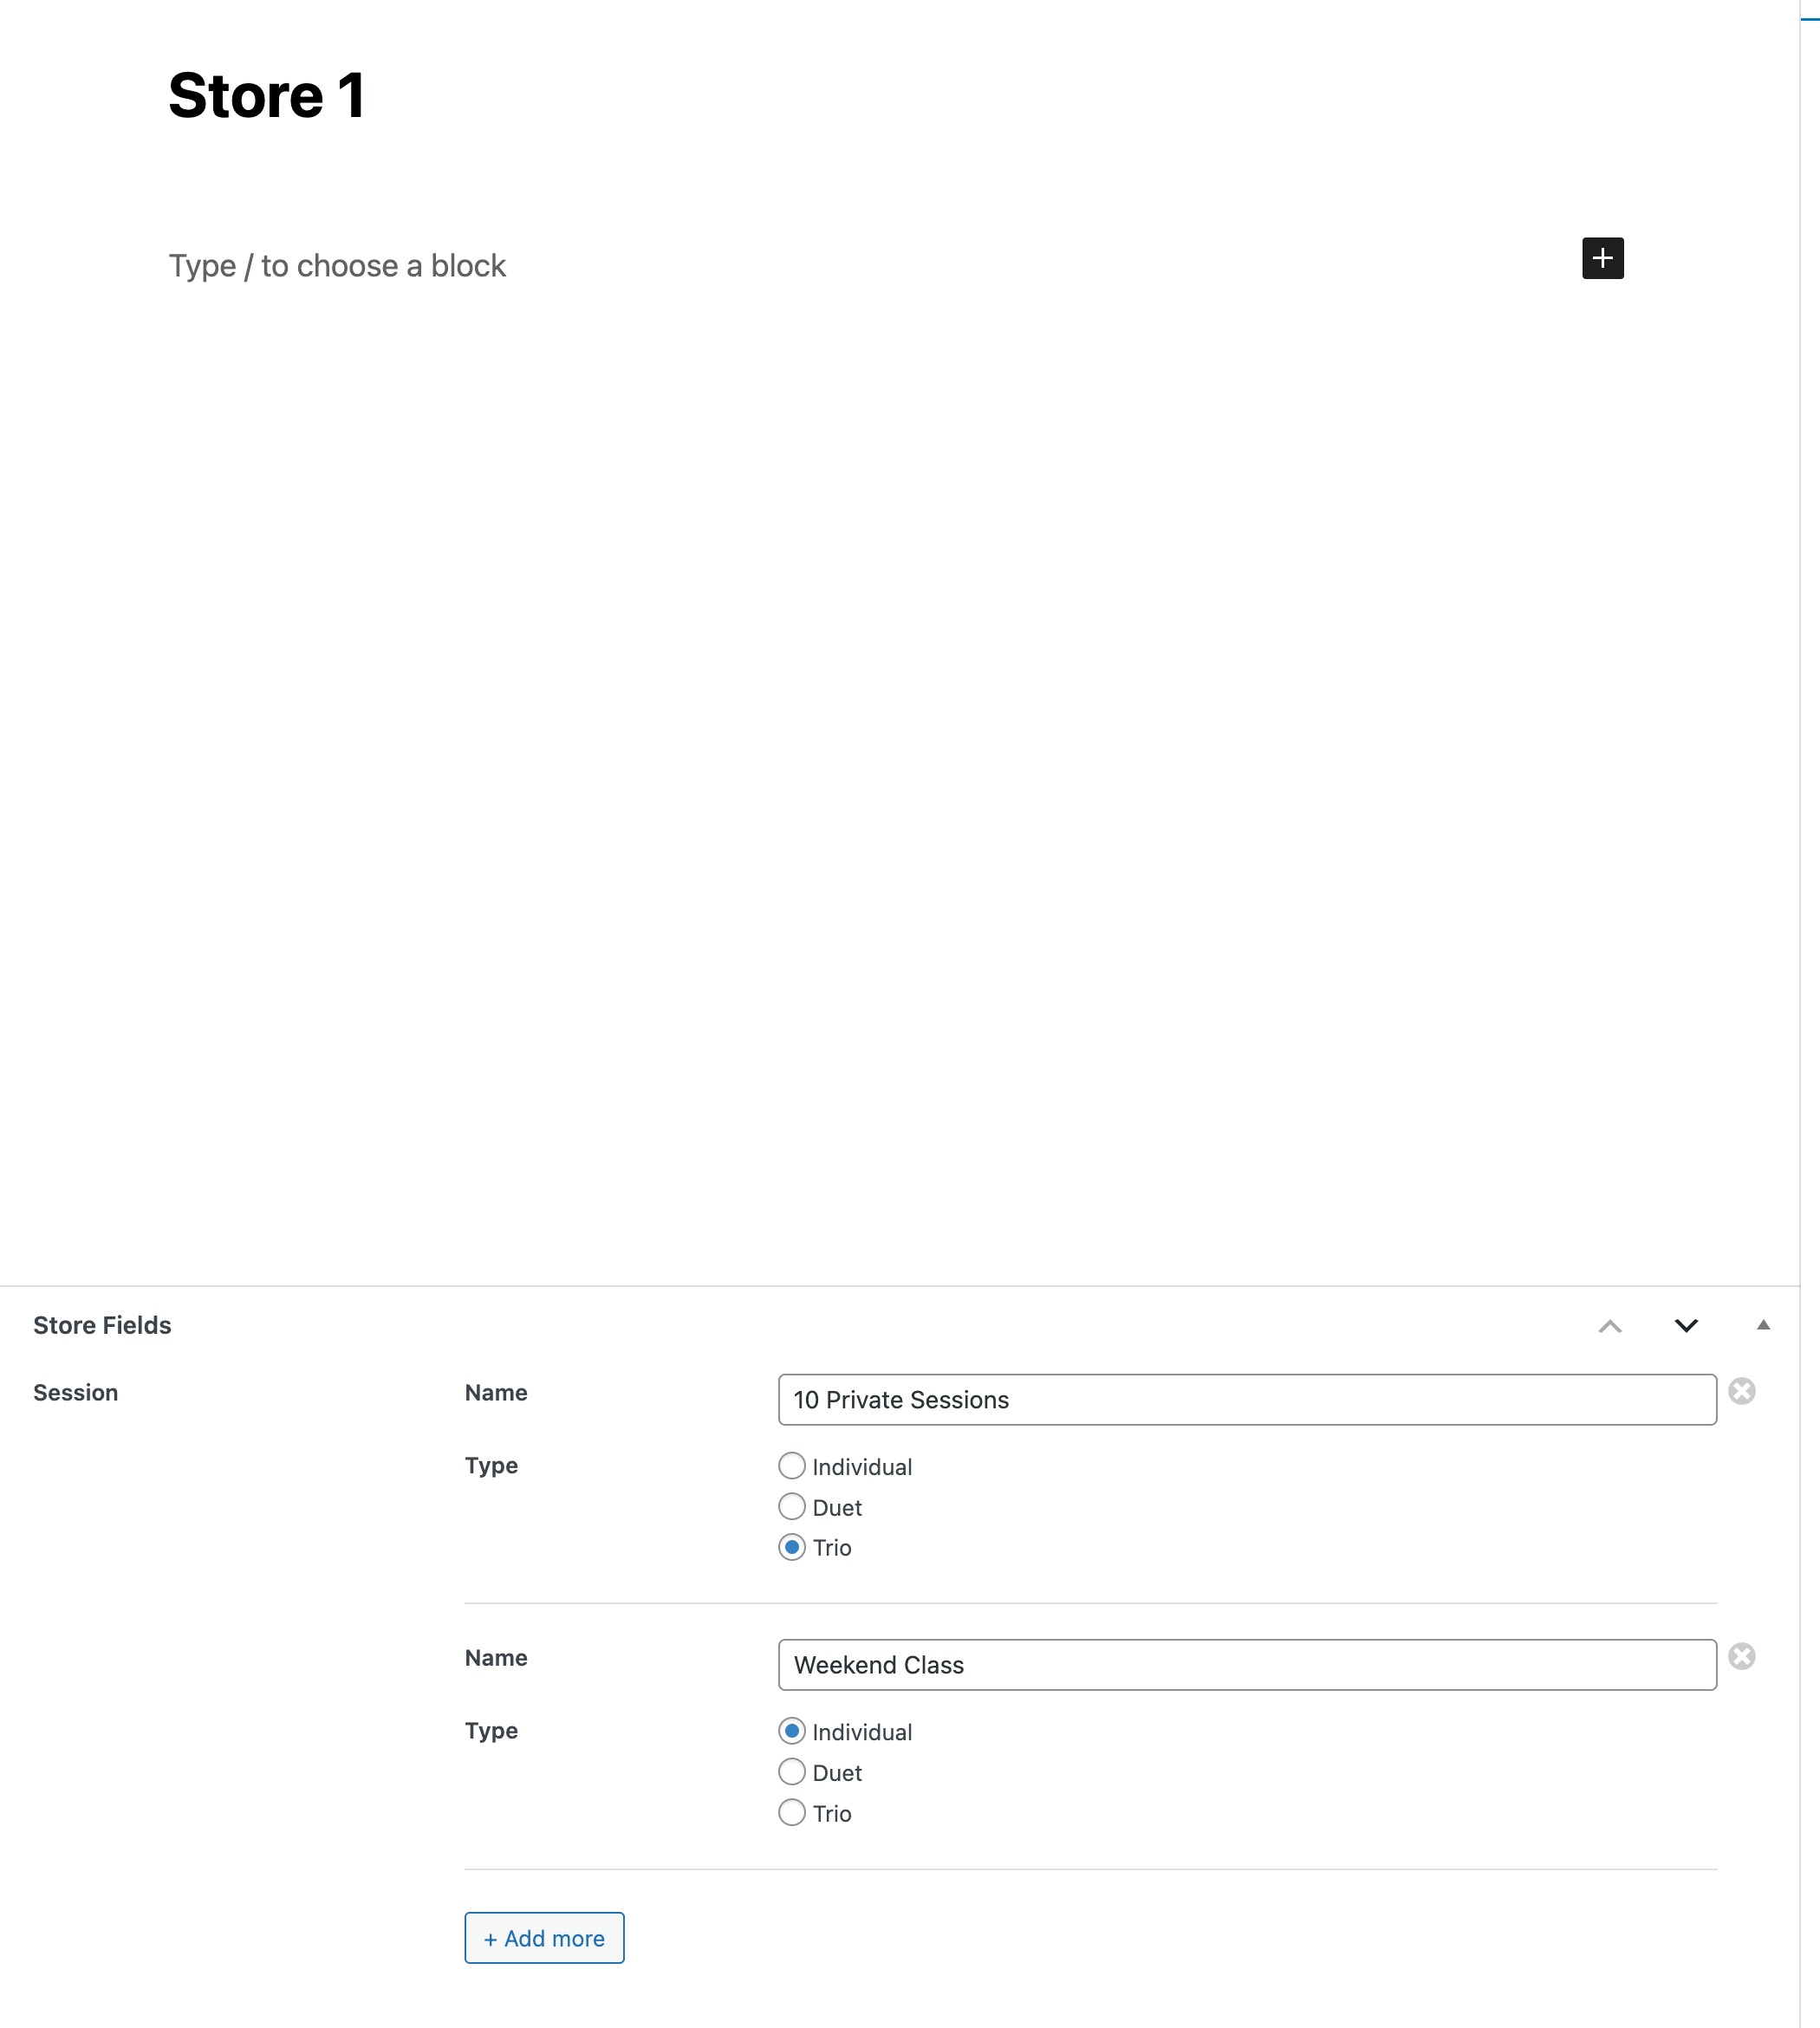Click the empty block placeholder text

click(x=337, y=266)
